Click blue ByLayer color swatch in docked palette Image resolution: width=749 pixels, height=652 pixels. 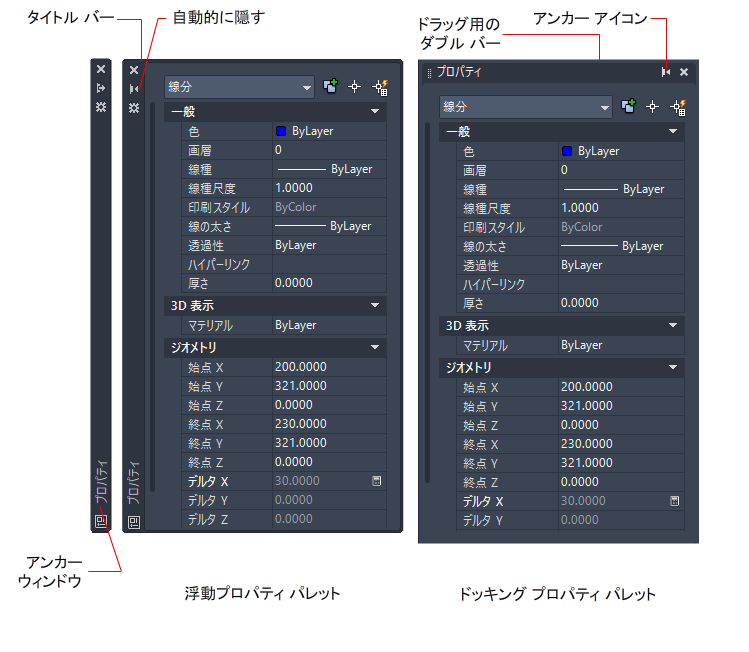coord(567,151)
